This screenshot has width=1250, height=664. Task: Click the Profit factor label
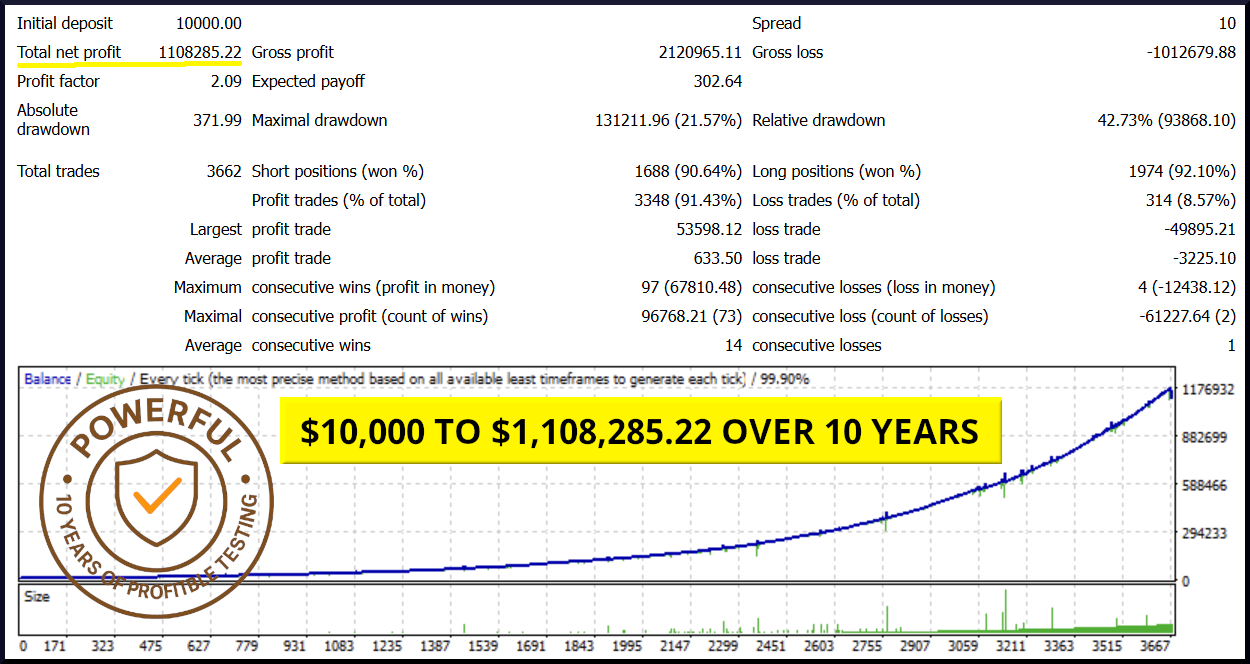pos(60,81)
